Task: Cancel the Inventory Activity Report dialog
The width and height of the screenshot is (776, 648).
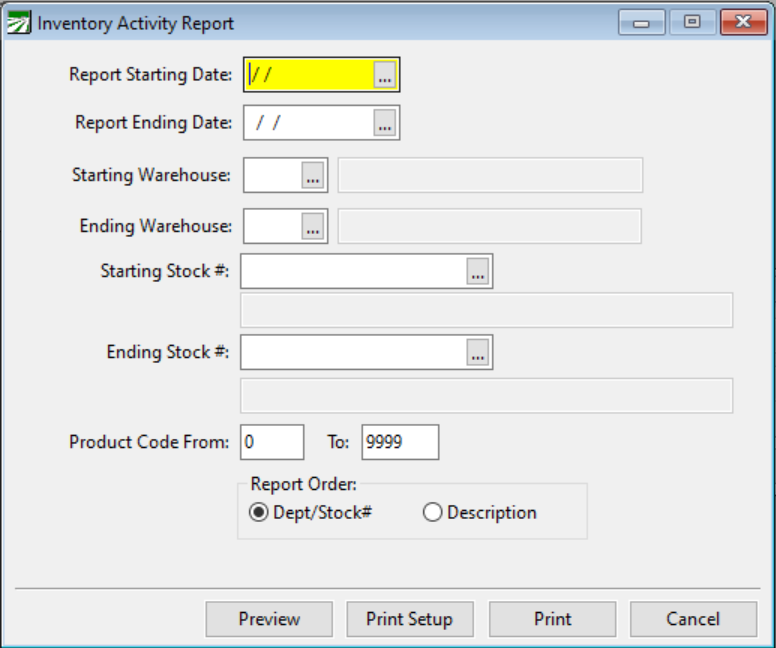Action: pos(693,619)
